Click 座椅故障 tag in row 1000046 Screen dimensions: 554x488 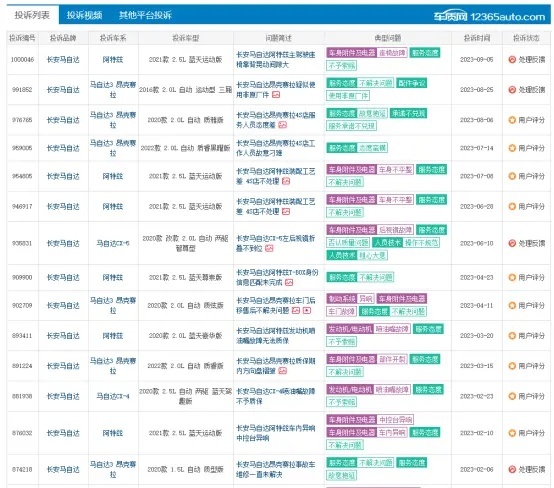[392, 53]
